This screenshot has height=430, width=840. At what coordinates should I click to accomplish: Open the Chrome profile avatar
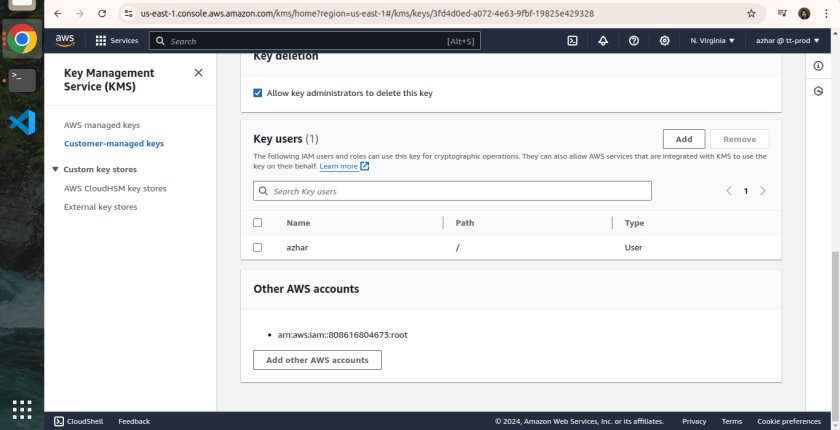[804, 13]
